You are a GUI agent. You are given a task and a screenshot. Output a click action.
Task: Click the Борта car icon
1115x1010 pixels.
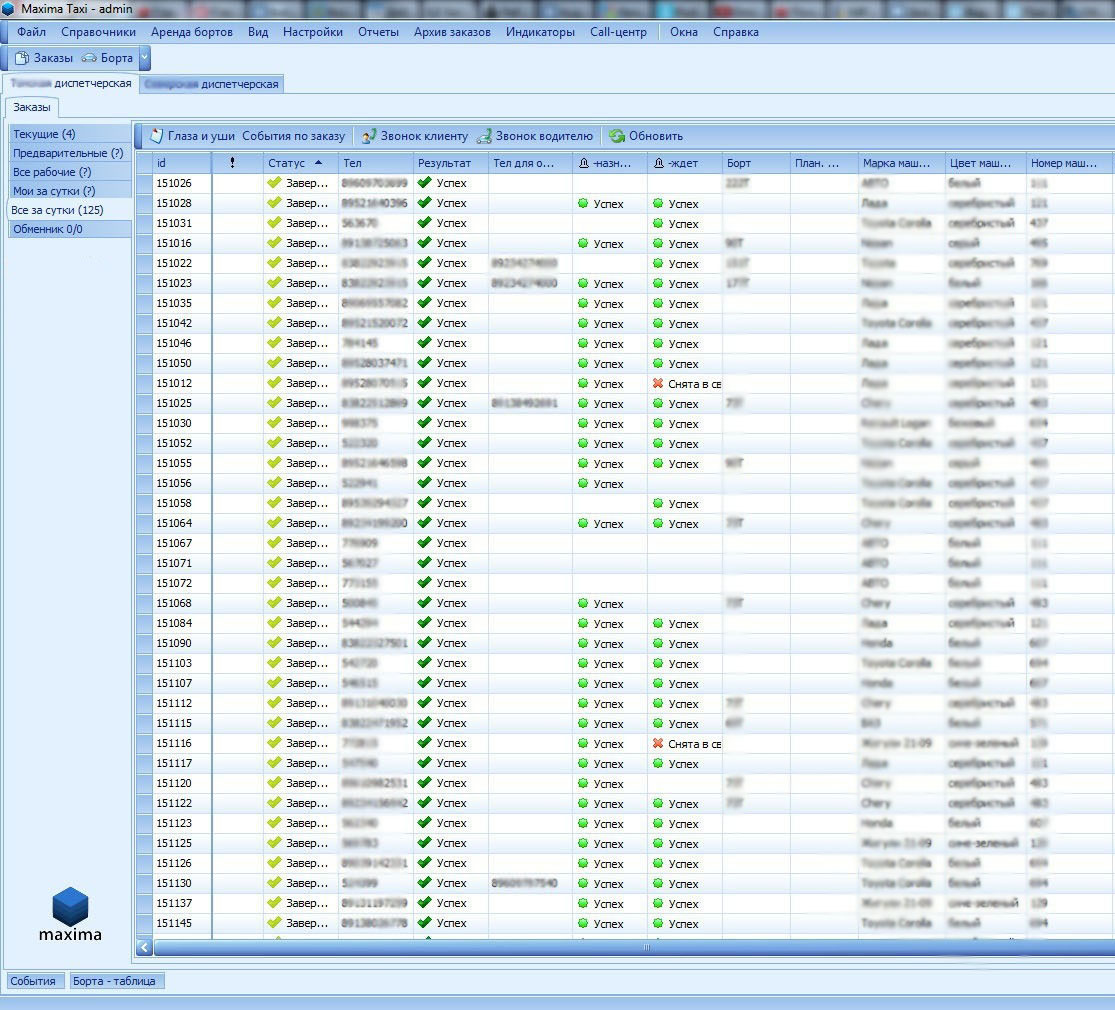(90, 58)
